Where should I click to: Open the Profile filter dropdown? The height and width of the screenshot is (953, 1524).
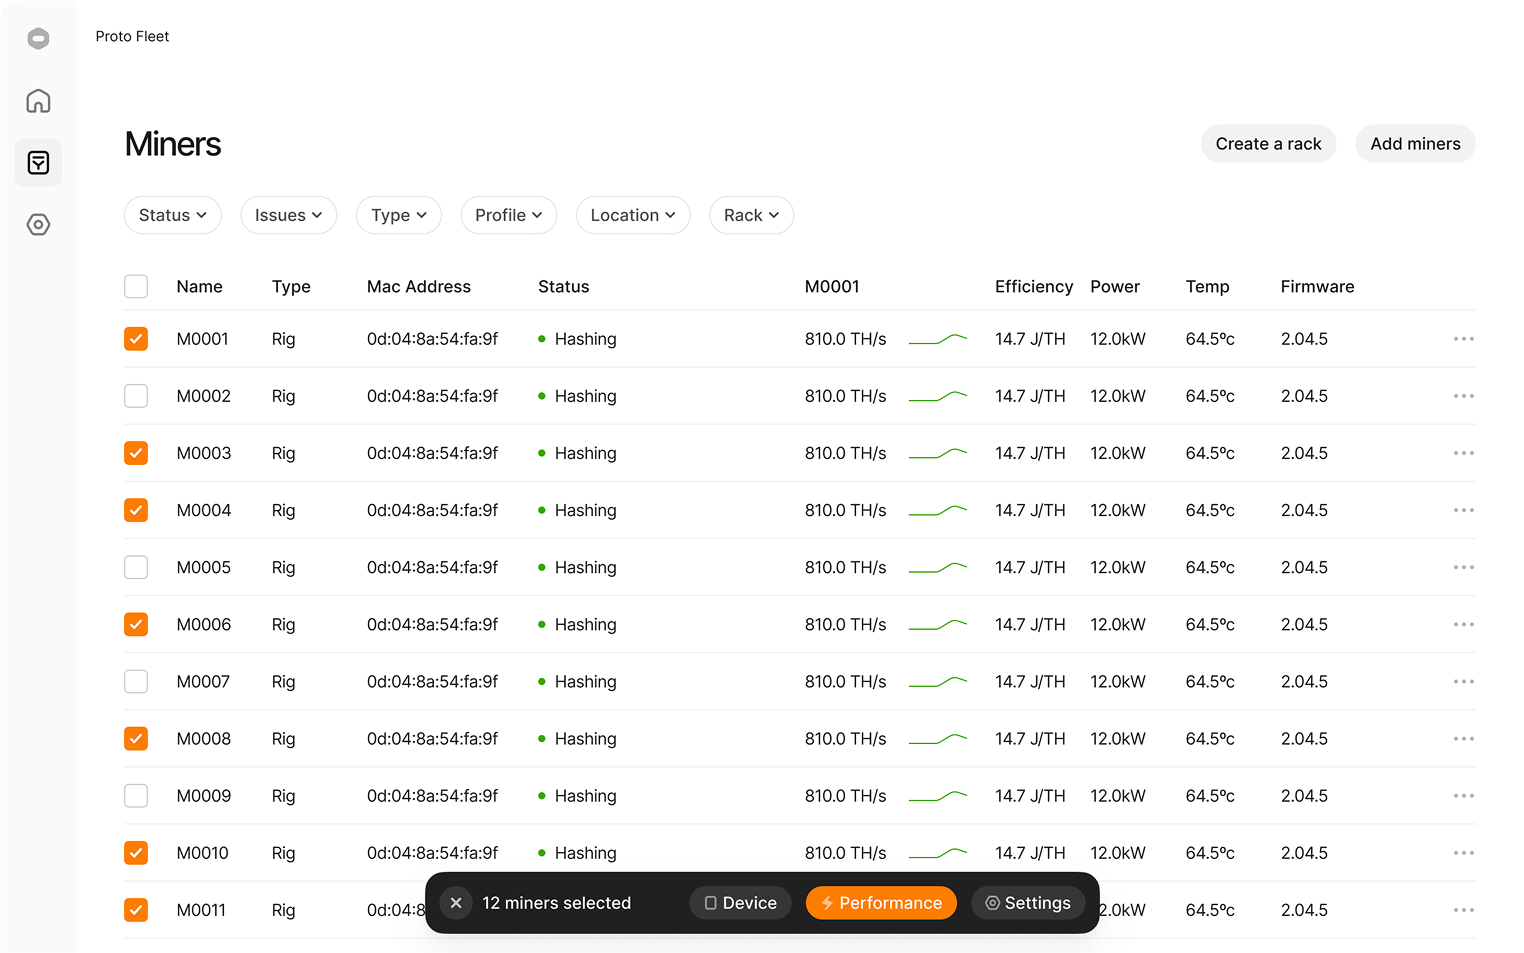coord(509,215)
